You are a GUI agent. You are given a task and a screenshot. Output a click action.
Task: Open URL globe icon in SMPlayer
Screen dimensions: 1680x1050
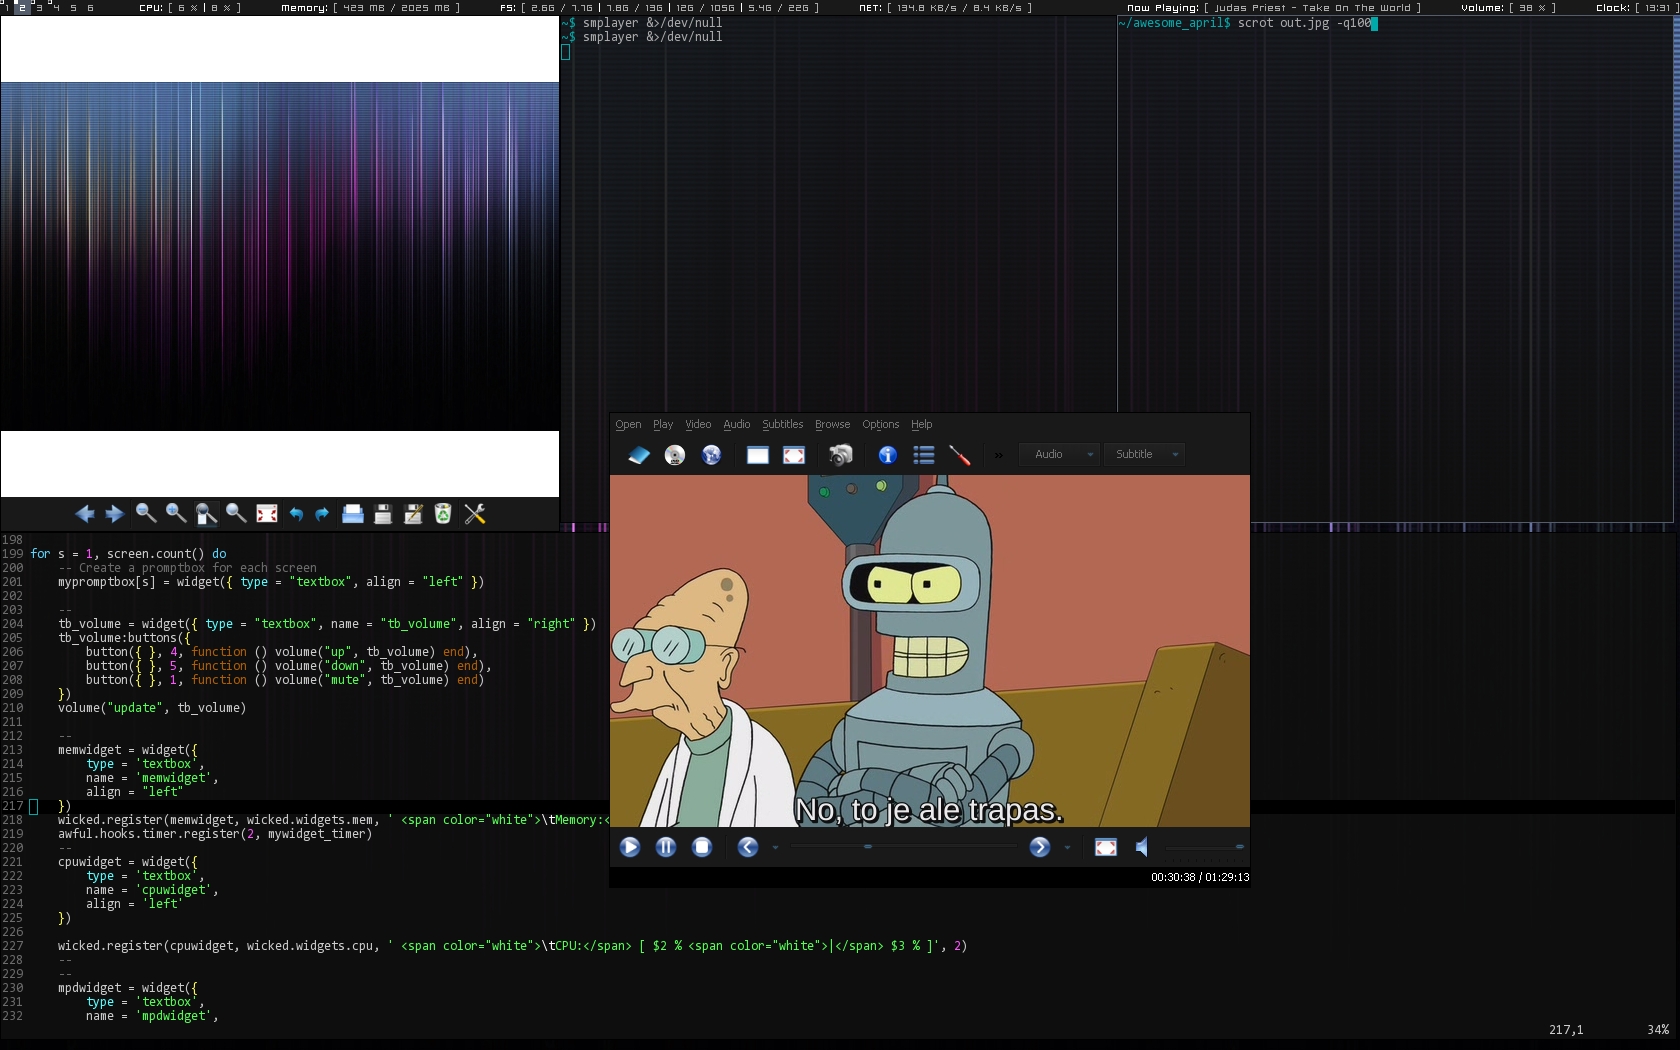click(711, 455)
